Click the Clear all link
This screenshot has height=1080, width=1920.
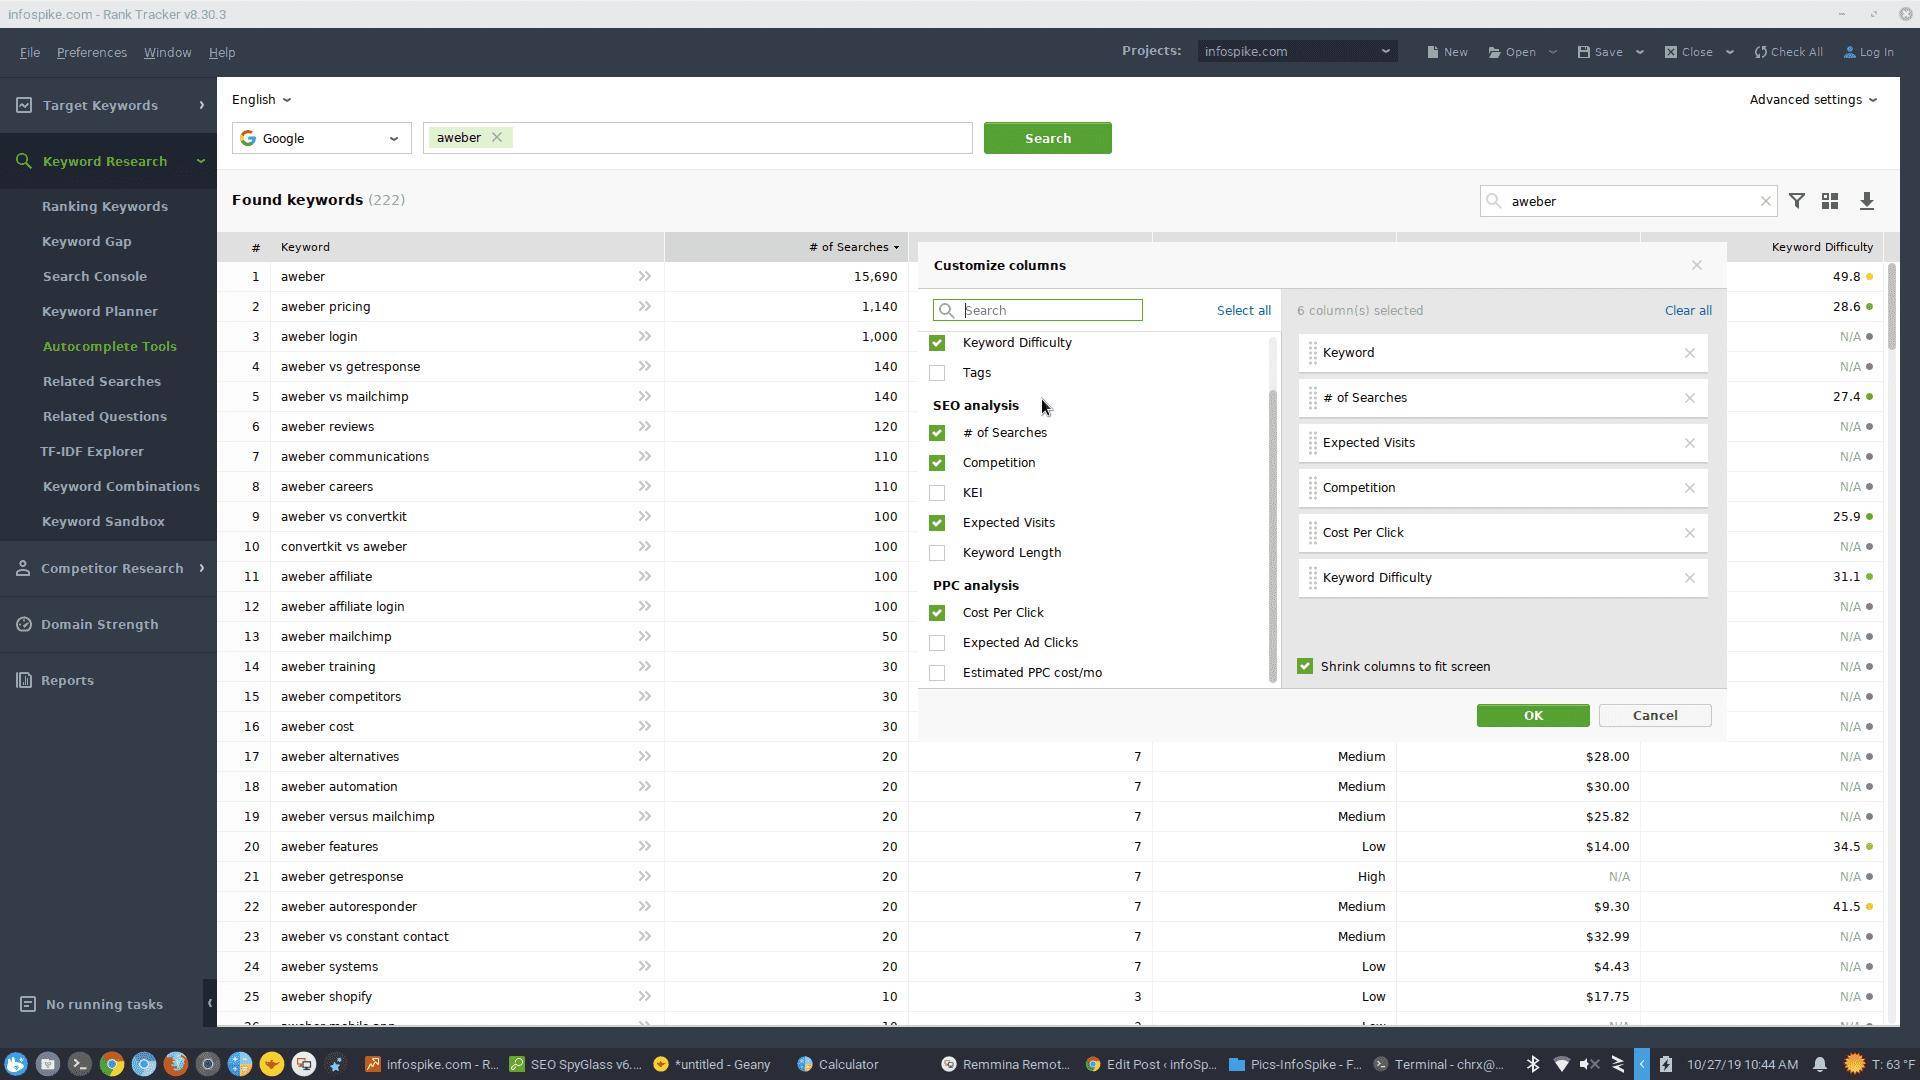[x=1687, y=310]
